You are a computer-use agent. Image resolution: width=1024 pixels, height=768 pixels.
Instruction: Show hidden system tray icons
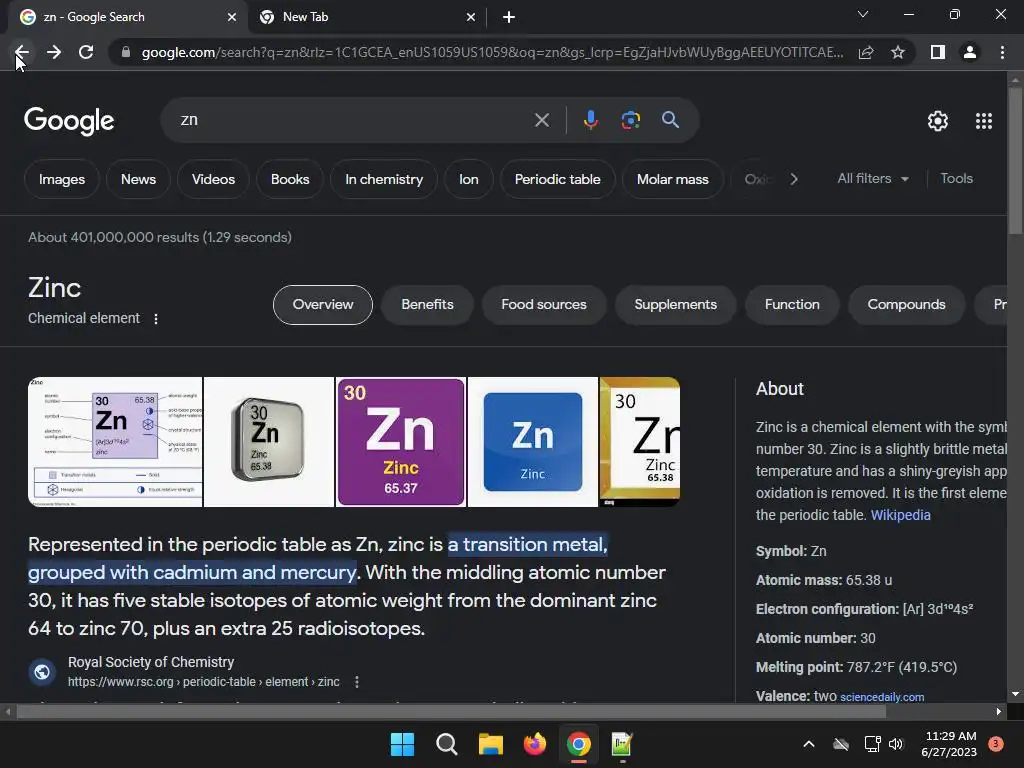click(808, 744)
